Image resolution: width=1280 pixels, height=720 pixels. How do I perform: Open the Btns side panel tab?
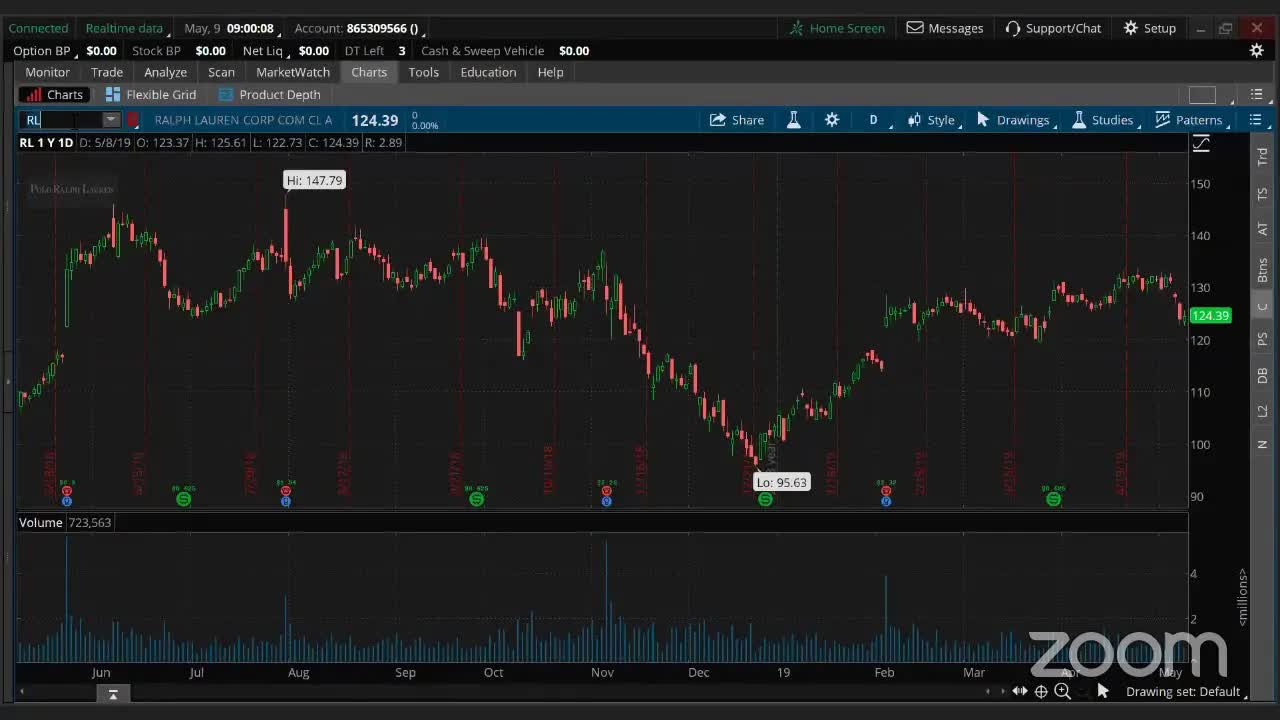1262,270
